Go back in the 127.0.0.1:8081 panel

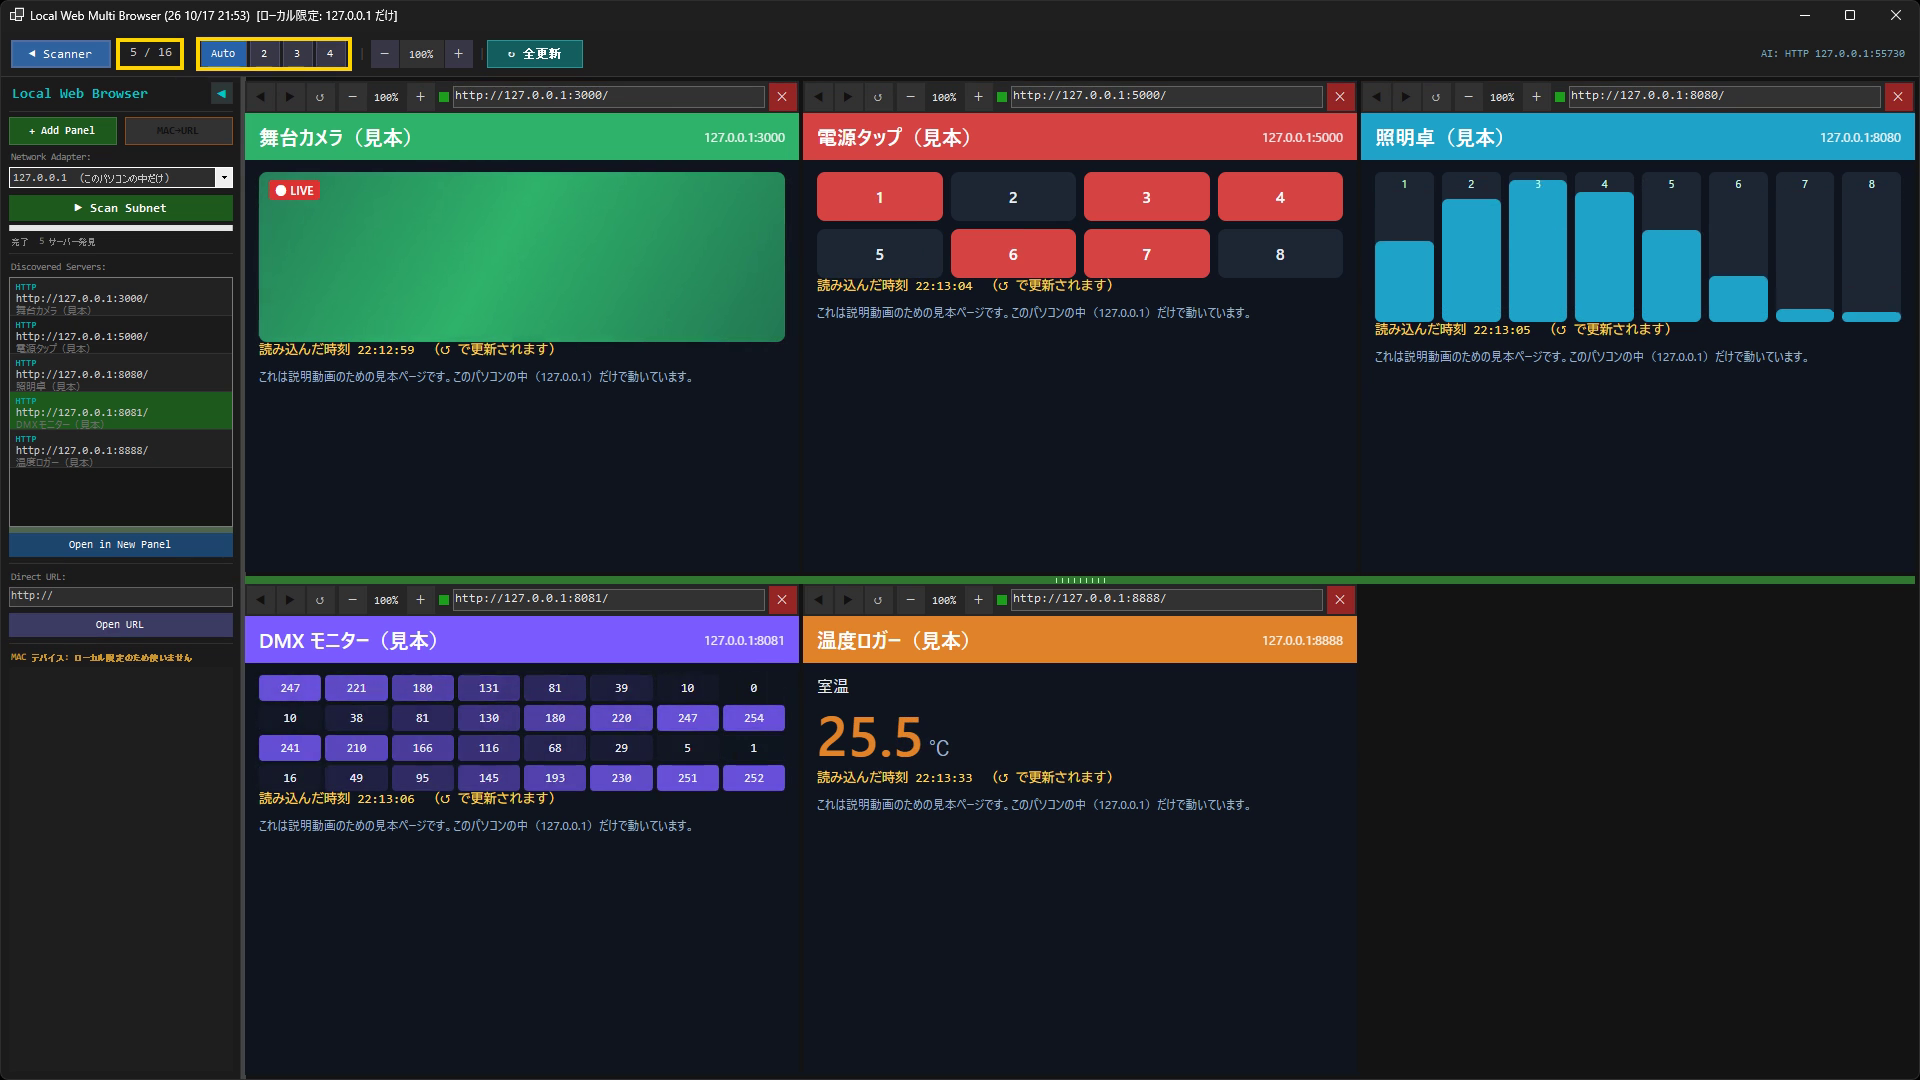point(260,600)
